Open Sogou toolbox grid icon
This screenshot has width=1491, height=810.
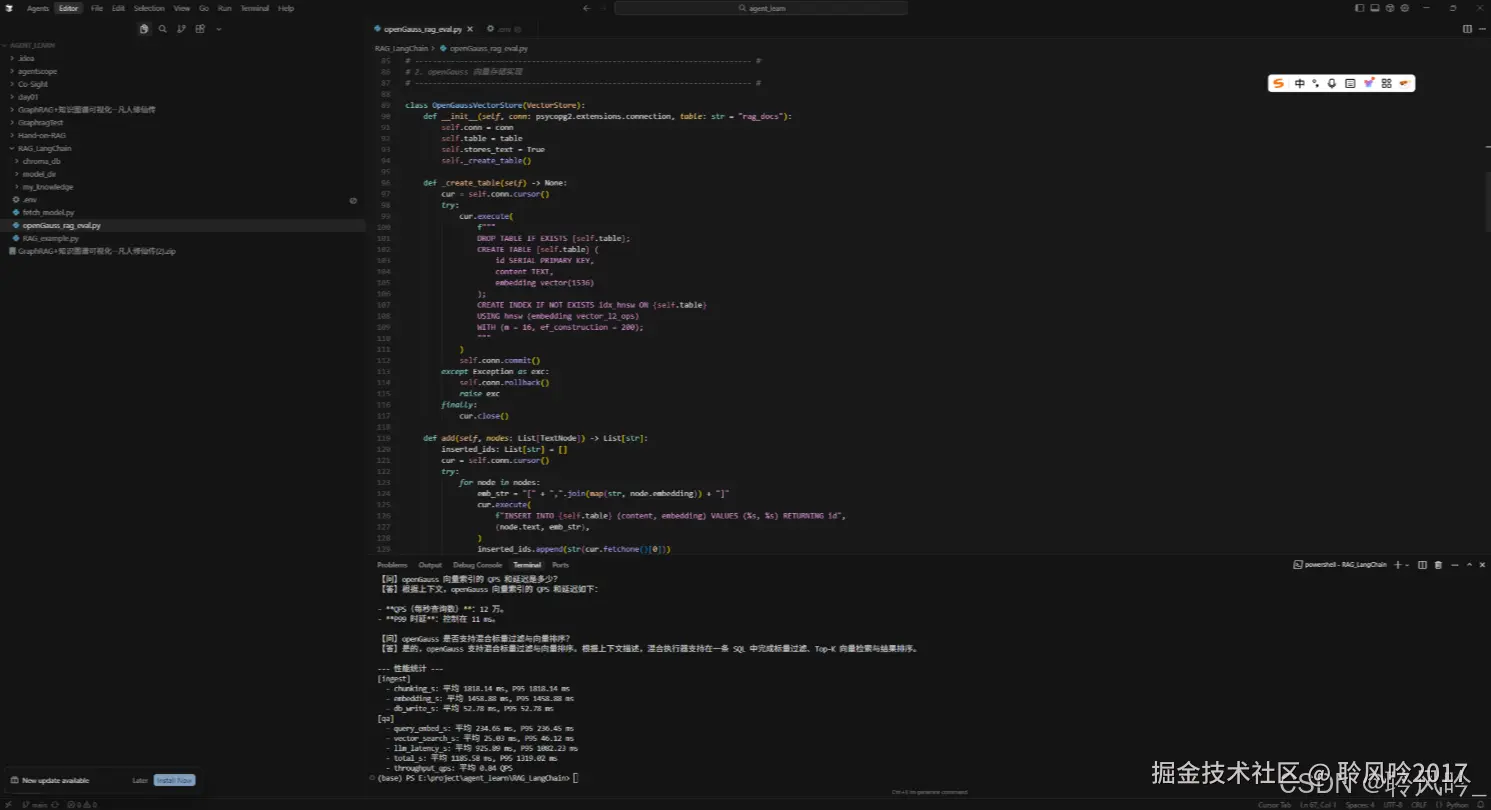1386,83
